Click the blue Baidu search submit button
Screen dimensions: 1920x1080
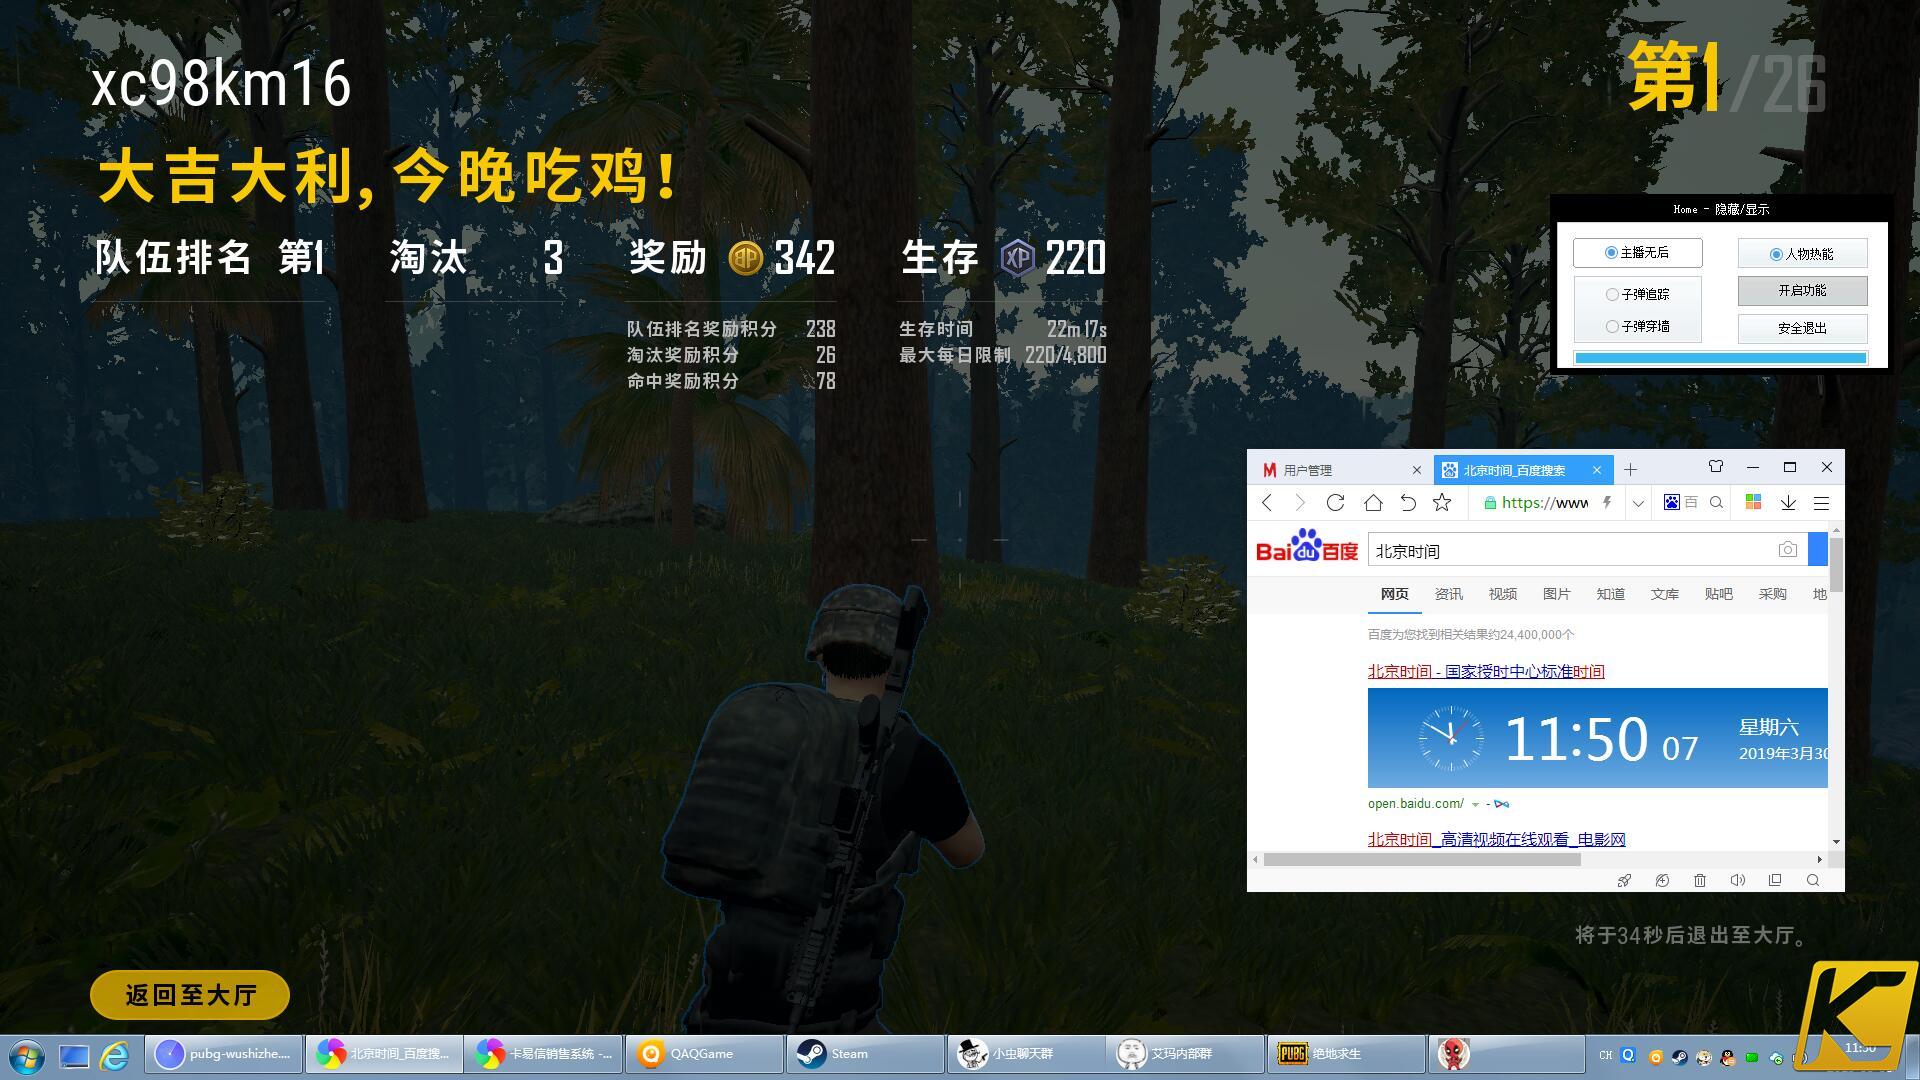1818,550
